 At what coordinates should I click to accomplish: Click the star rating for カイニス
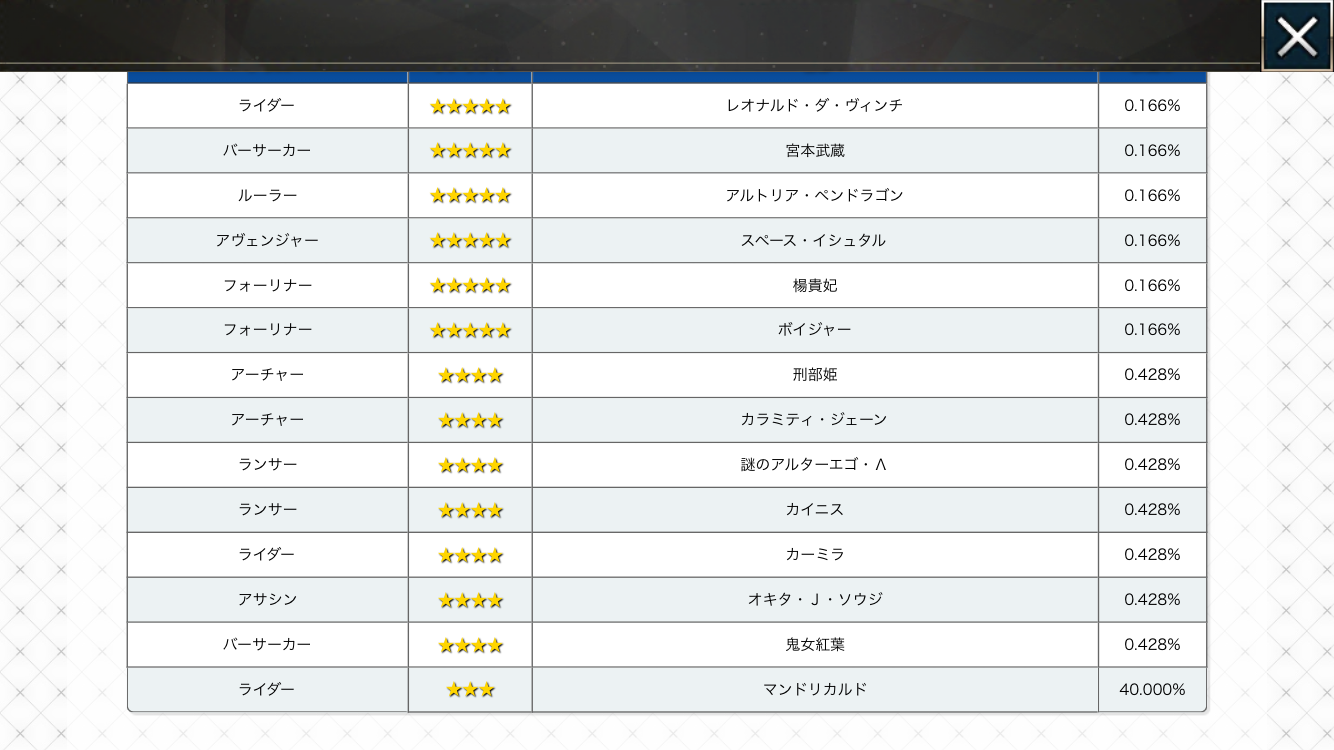pyautogui.click(x=470, y=511)
